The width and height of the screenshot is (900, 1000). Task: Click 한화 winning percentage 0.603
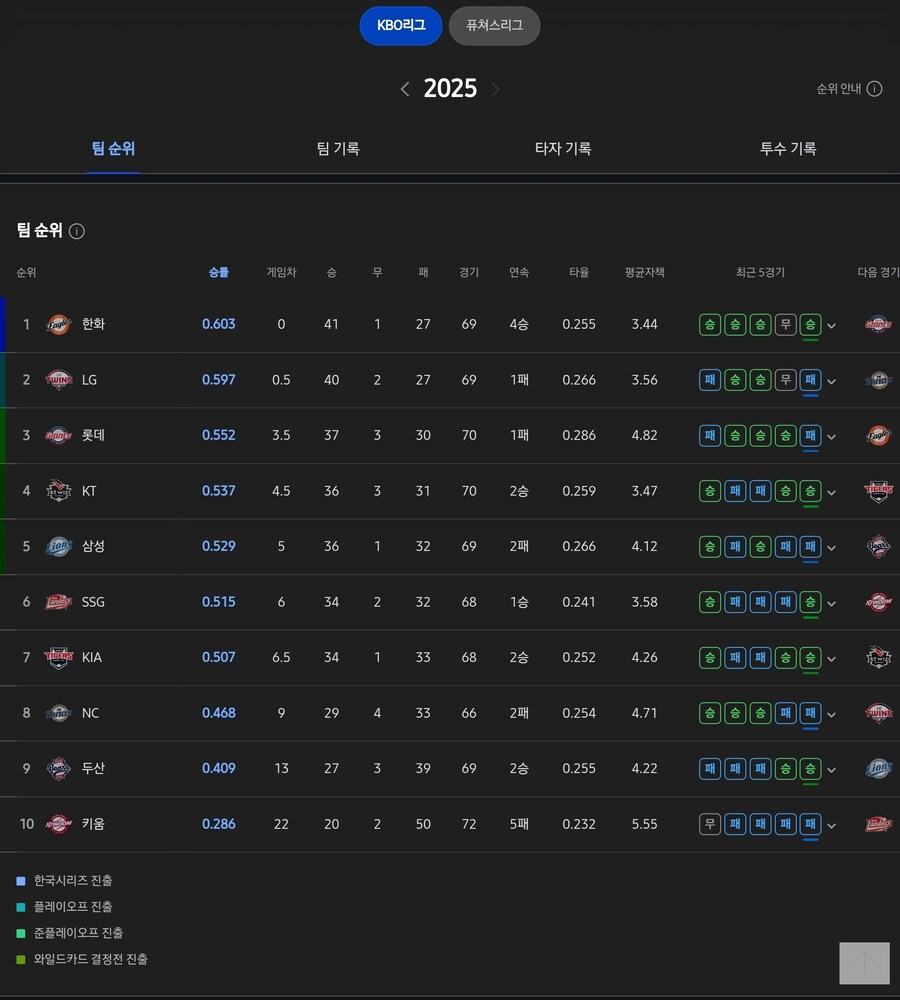click(218, 324)
